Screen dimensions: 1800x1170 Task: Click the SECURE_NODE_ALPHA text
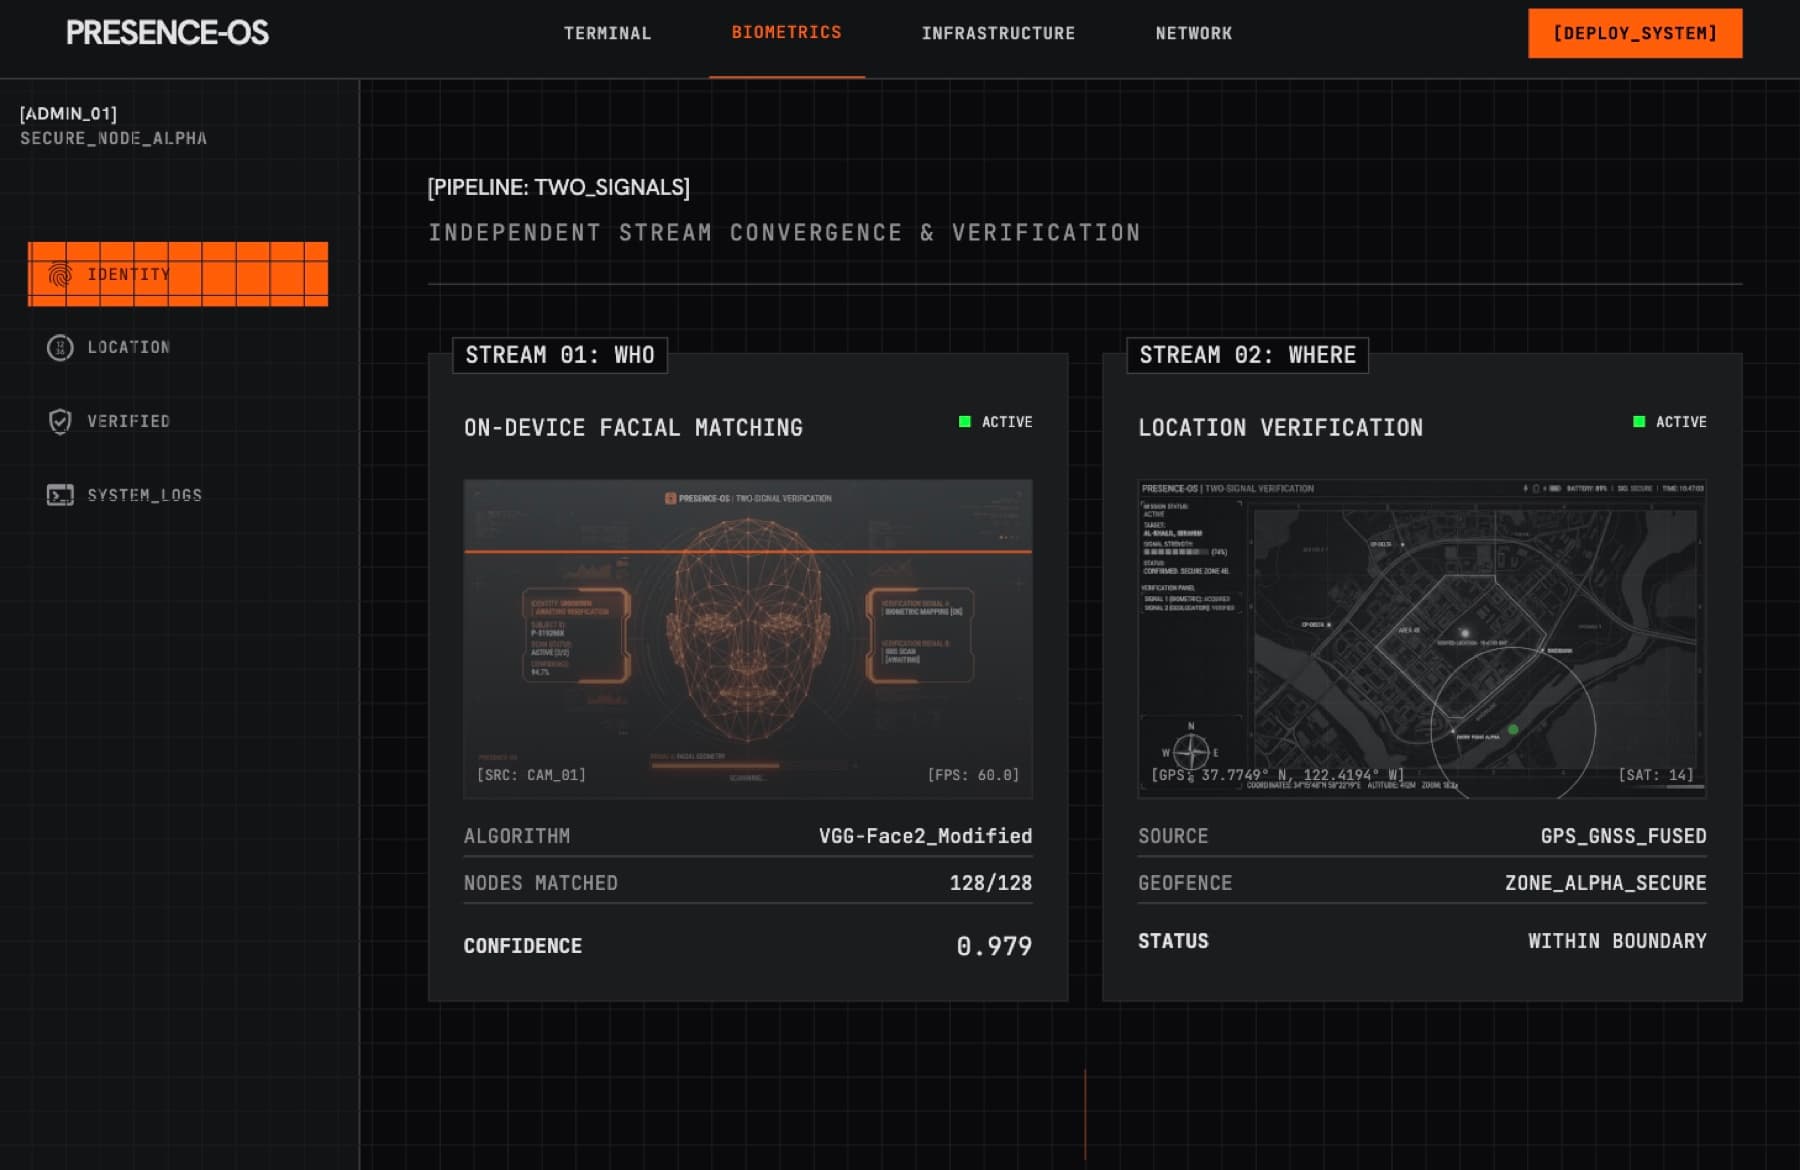pos(113,138)
